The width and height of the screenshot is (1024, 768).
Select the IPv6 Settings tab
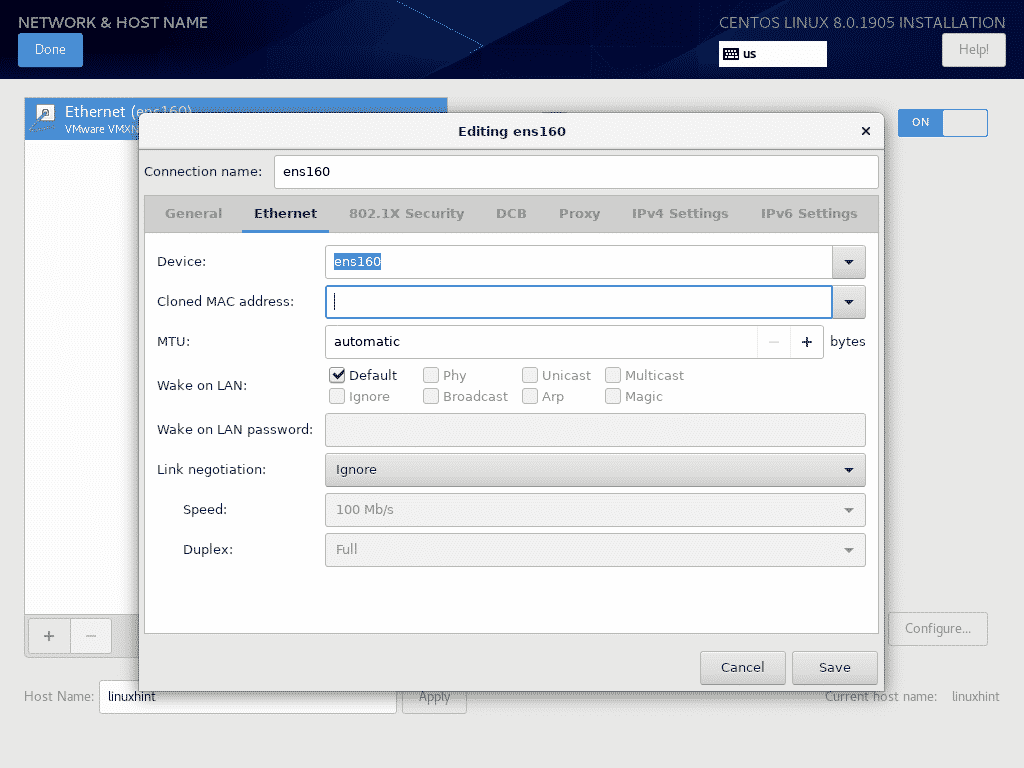pos(808,214)
